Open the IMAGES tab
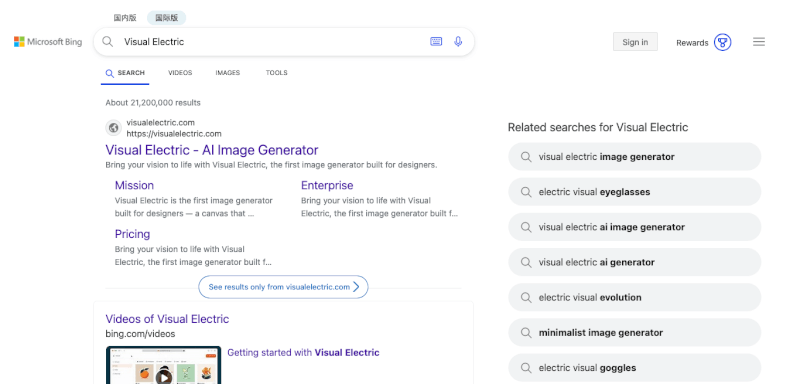 (x=228, y=73)
